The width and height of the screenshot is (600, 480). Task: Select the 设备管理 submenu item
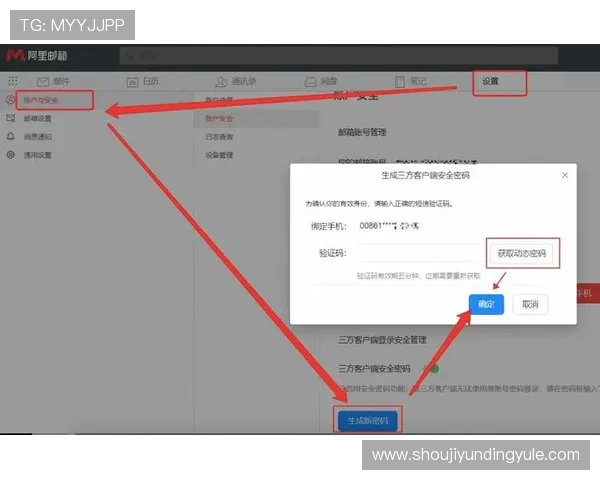pos(219,155)
